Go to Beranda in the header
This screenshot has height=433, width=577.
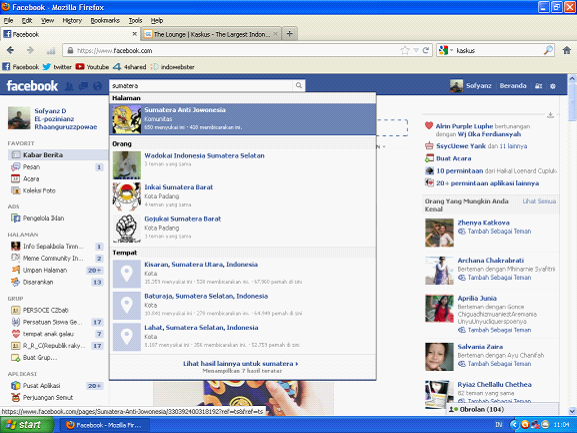[513, 86]
